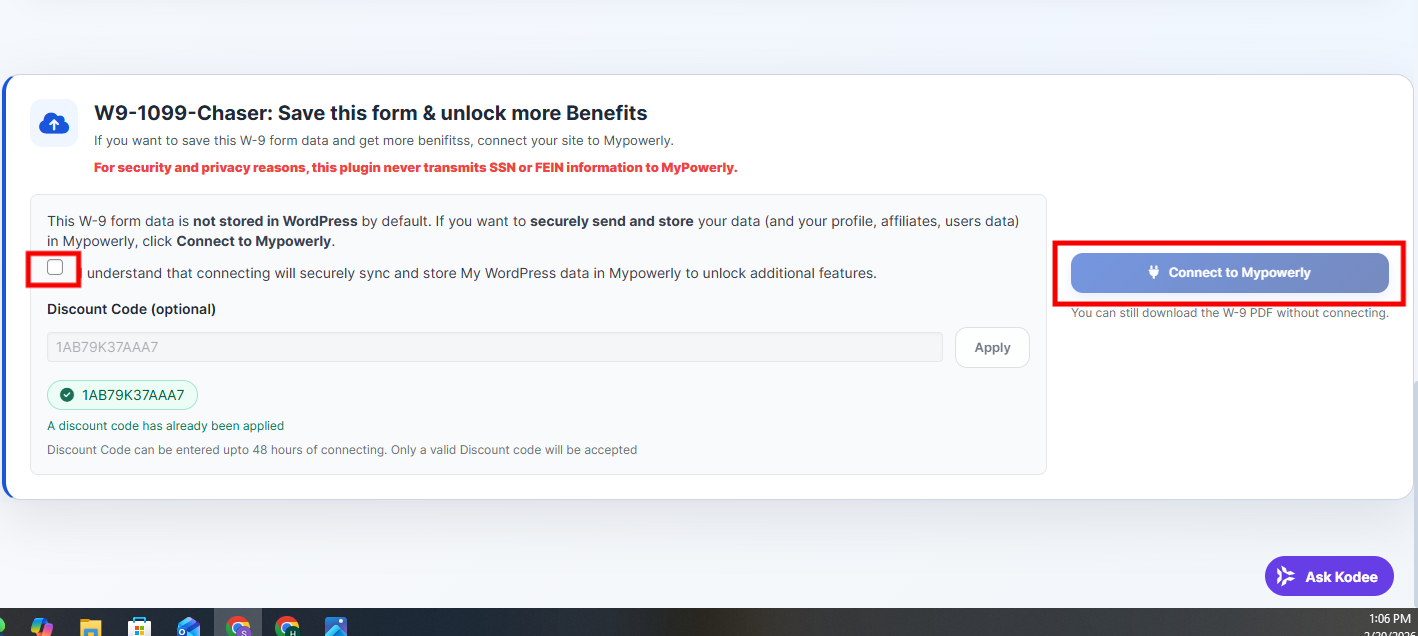Open the Photos app from the taskbar
Screen dimensions: 1418x636
[336, 627]
